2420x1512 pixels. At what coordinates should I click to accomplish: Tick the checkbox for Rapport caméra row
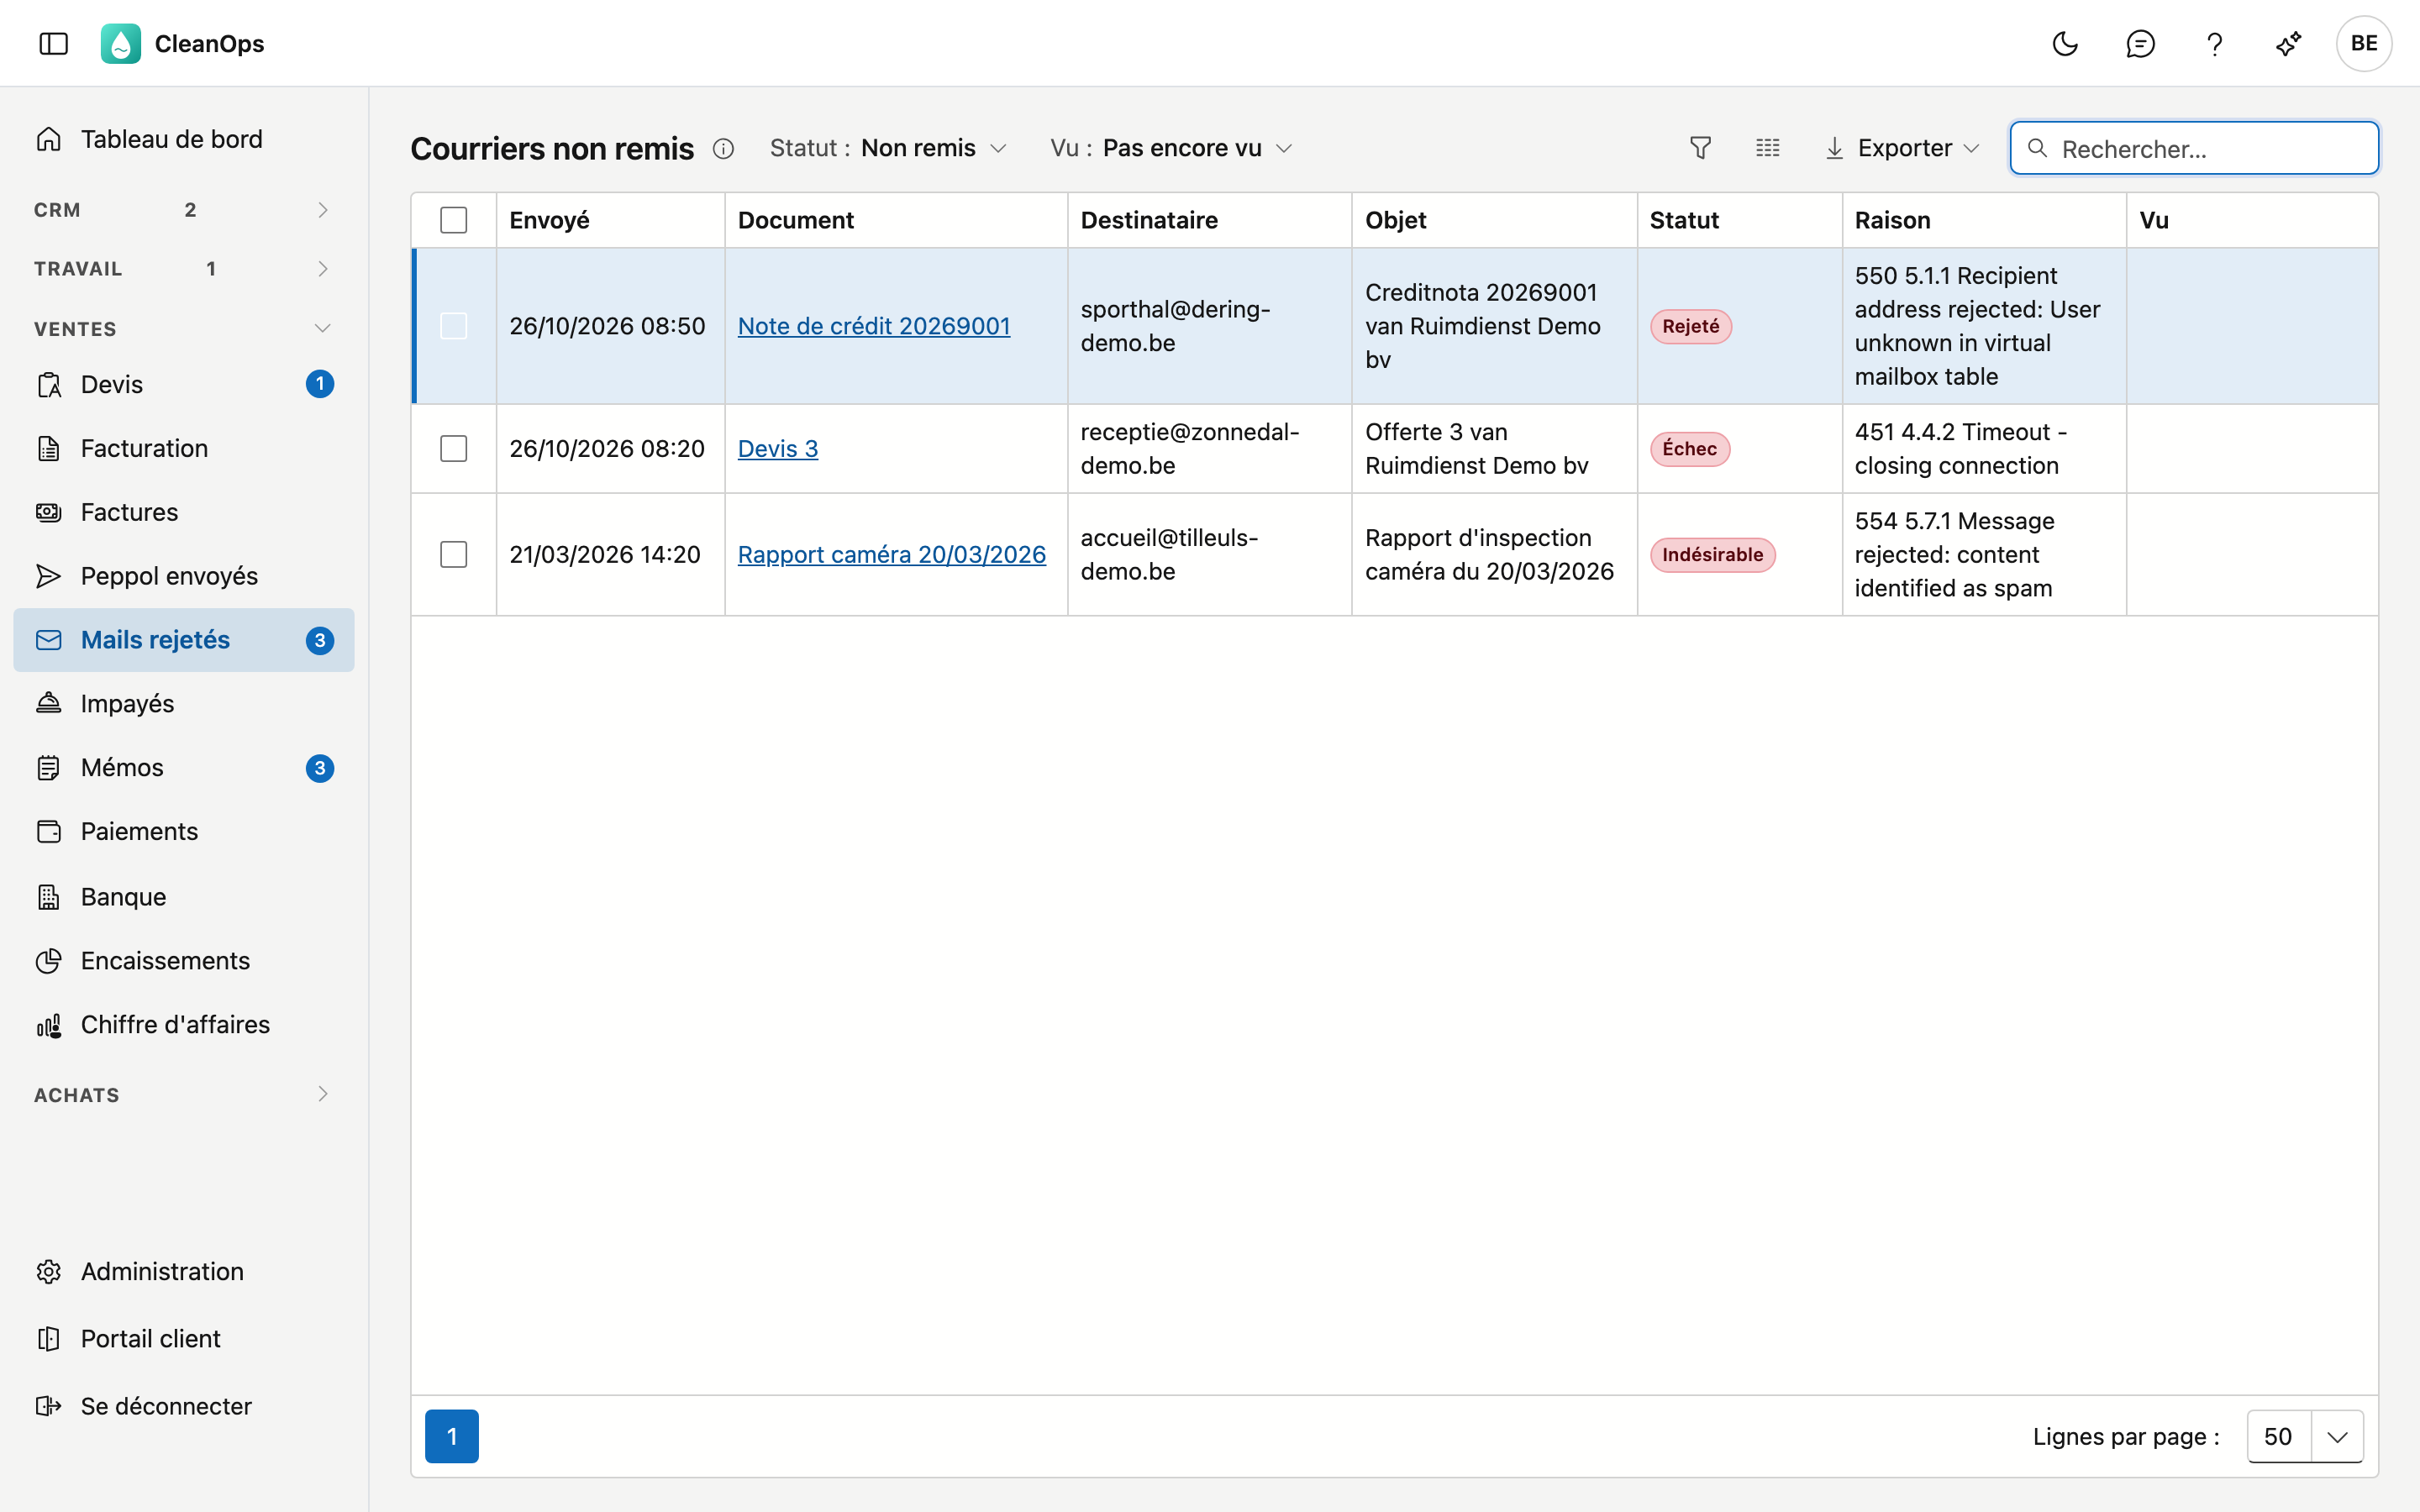(454, 555)
